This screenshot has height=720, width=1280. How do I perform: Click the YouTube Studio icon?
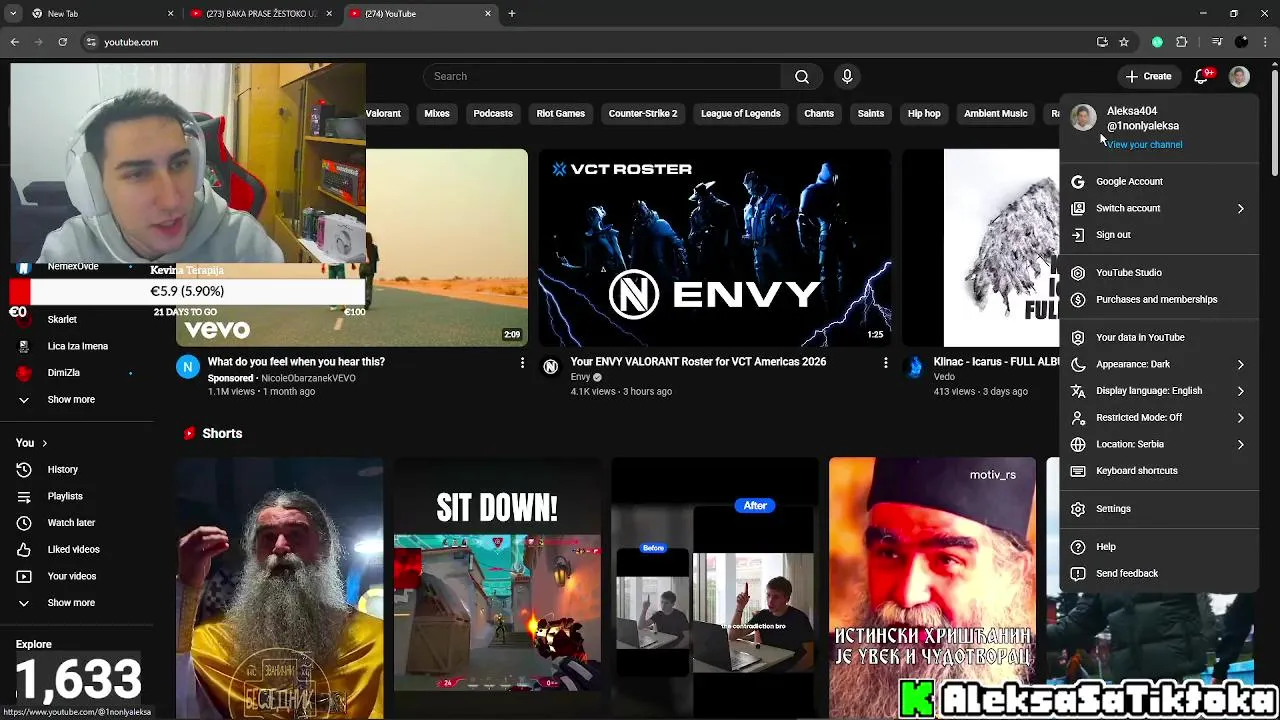(1077, 272)
